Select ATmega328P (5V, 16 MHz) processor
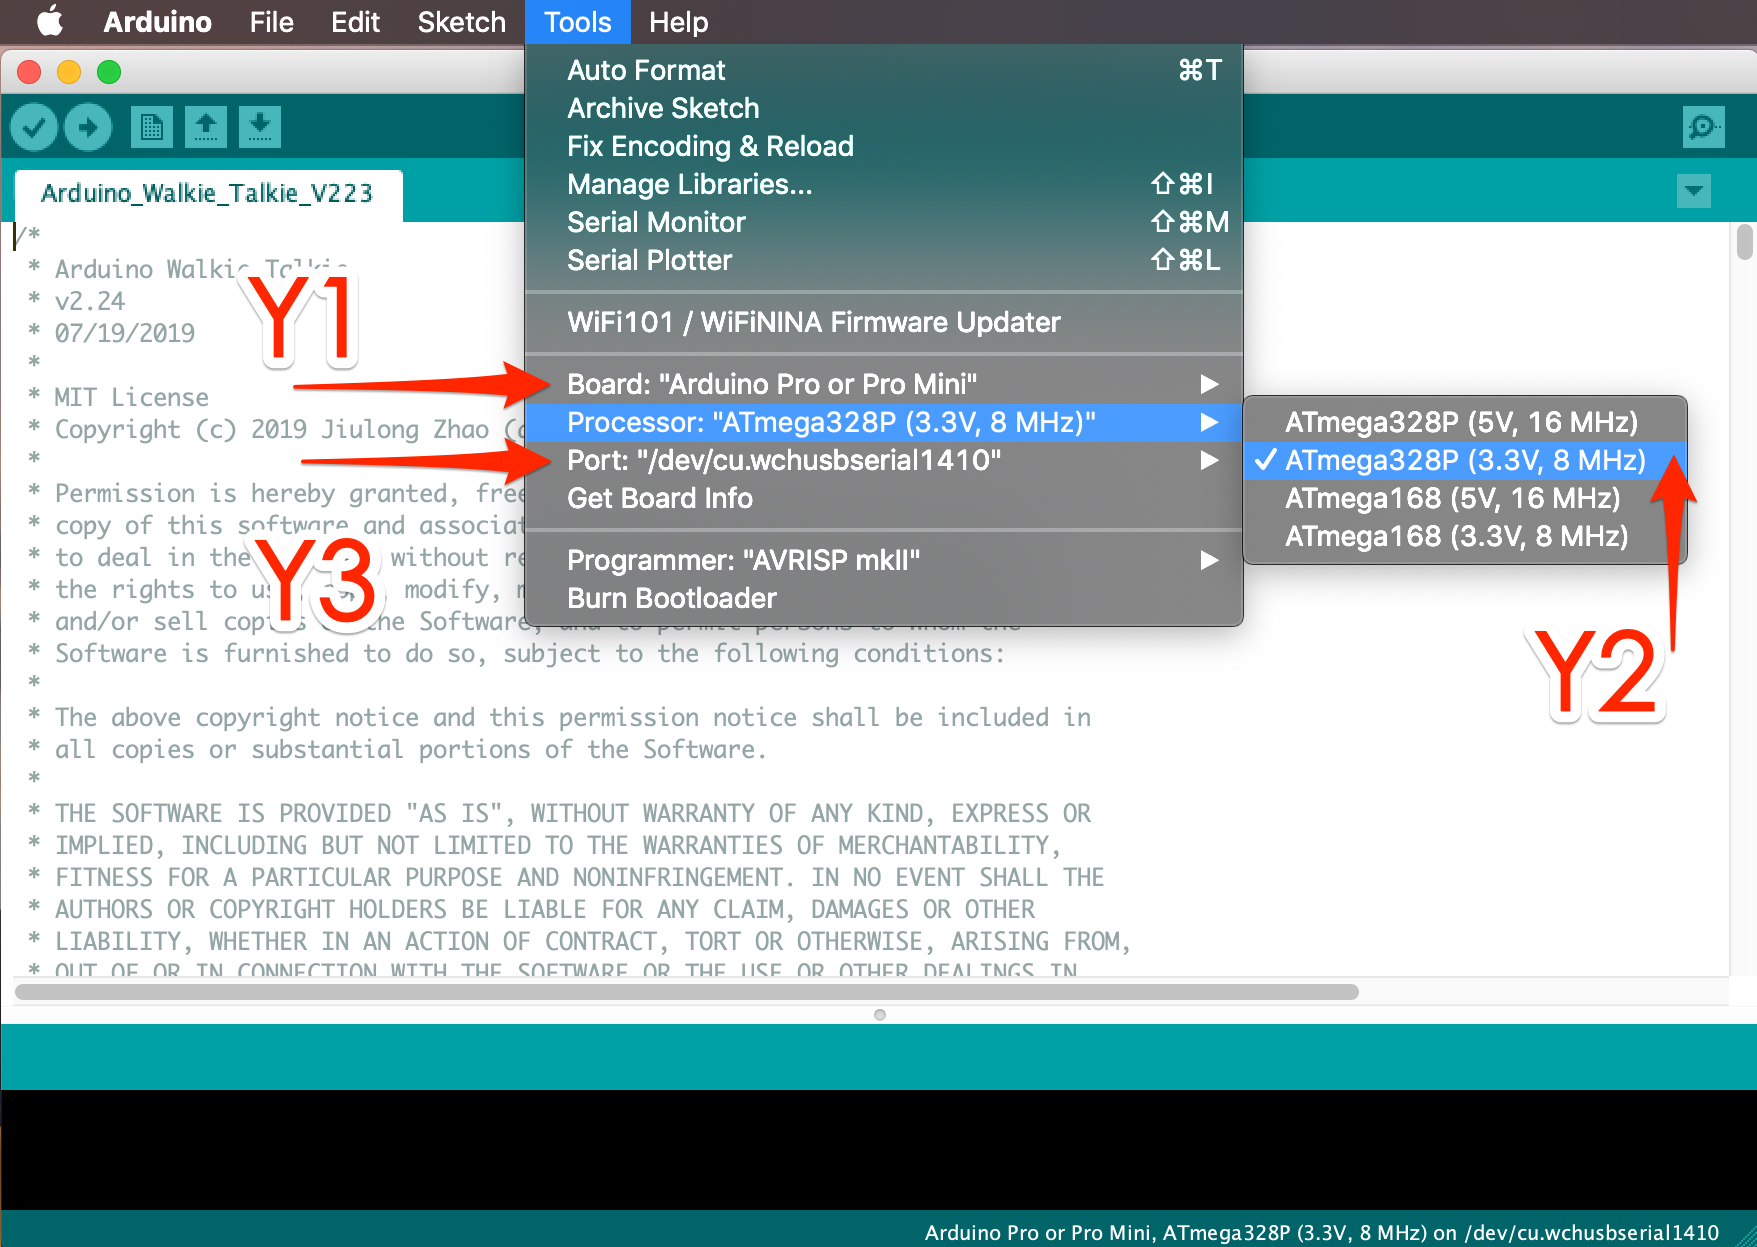 [x=1465, y=422]
